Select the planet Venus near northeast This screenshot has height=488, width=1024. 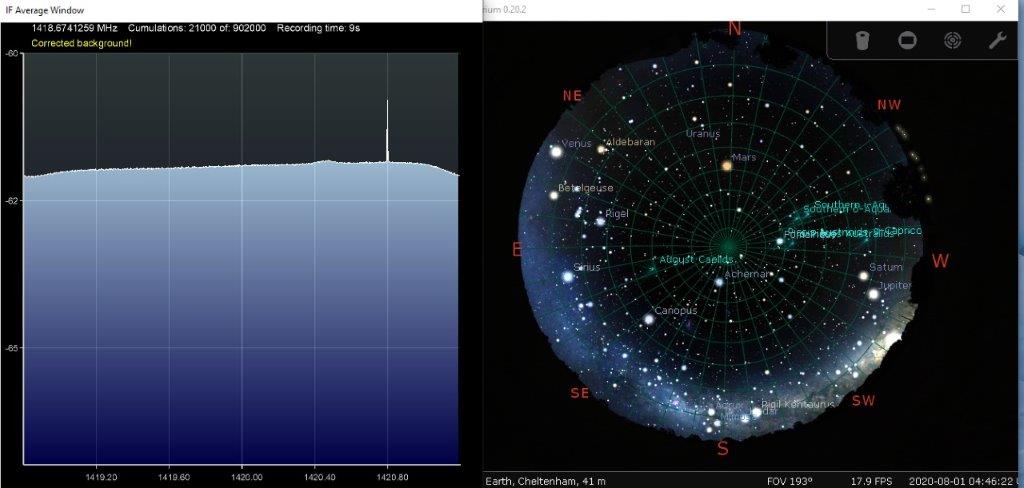pos(556,151)
